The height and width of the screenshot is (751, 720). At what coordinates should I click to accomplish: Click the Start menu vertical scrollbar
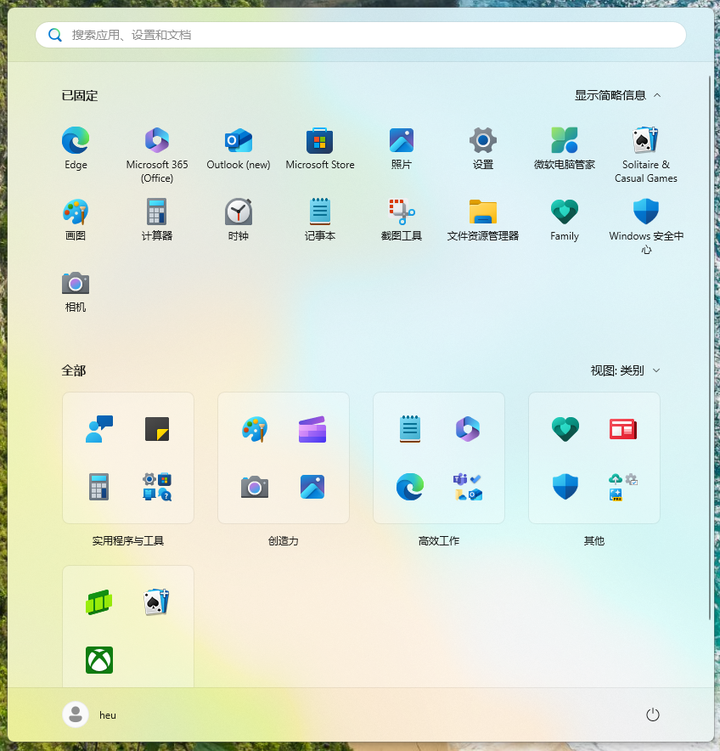pos(709,347)
